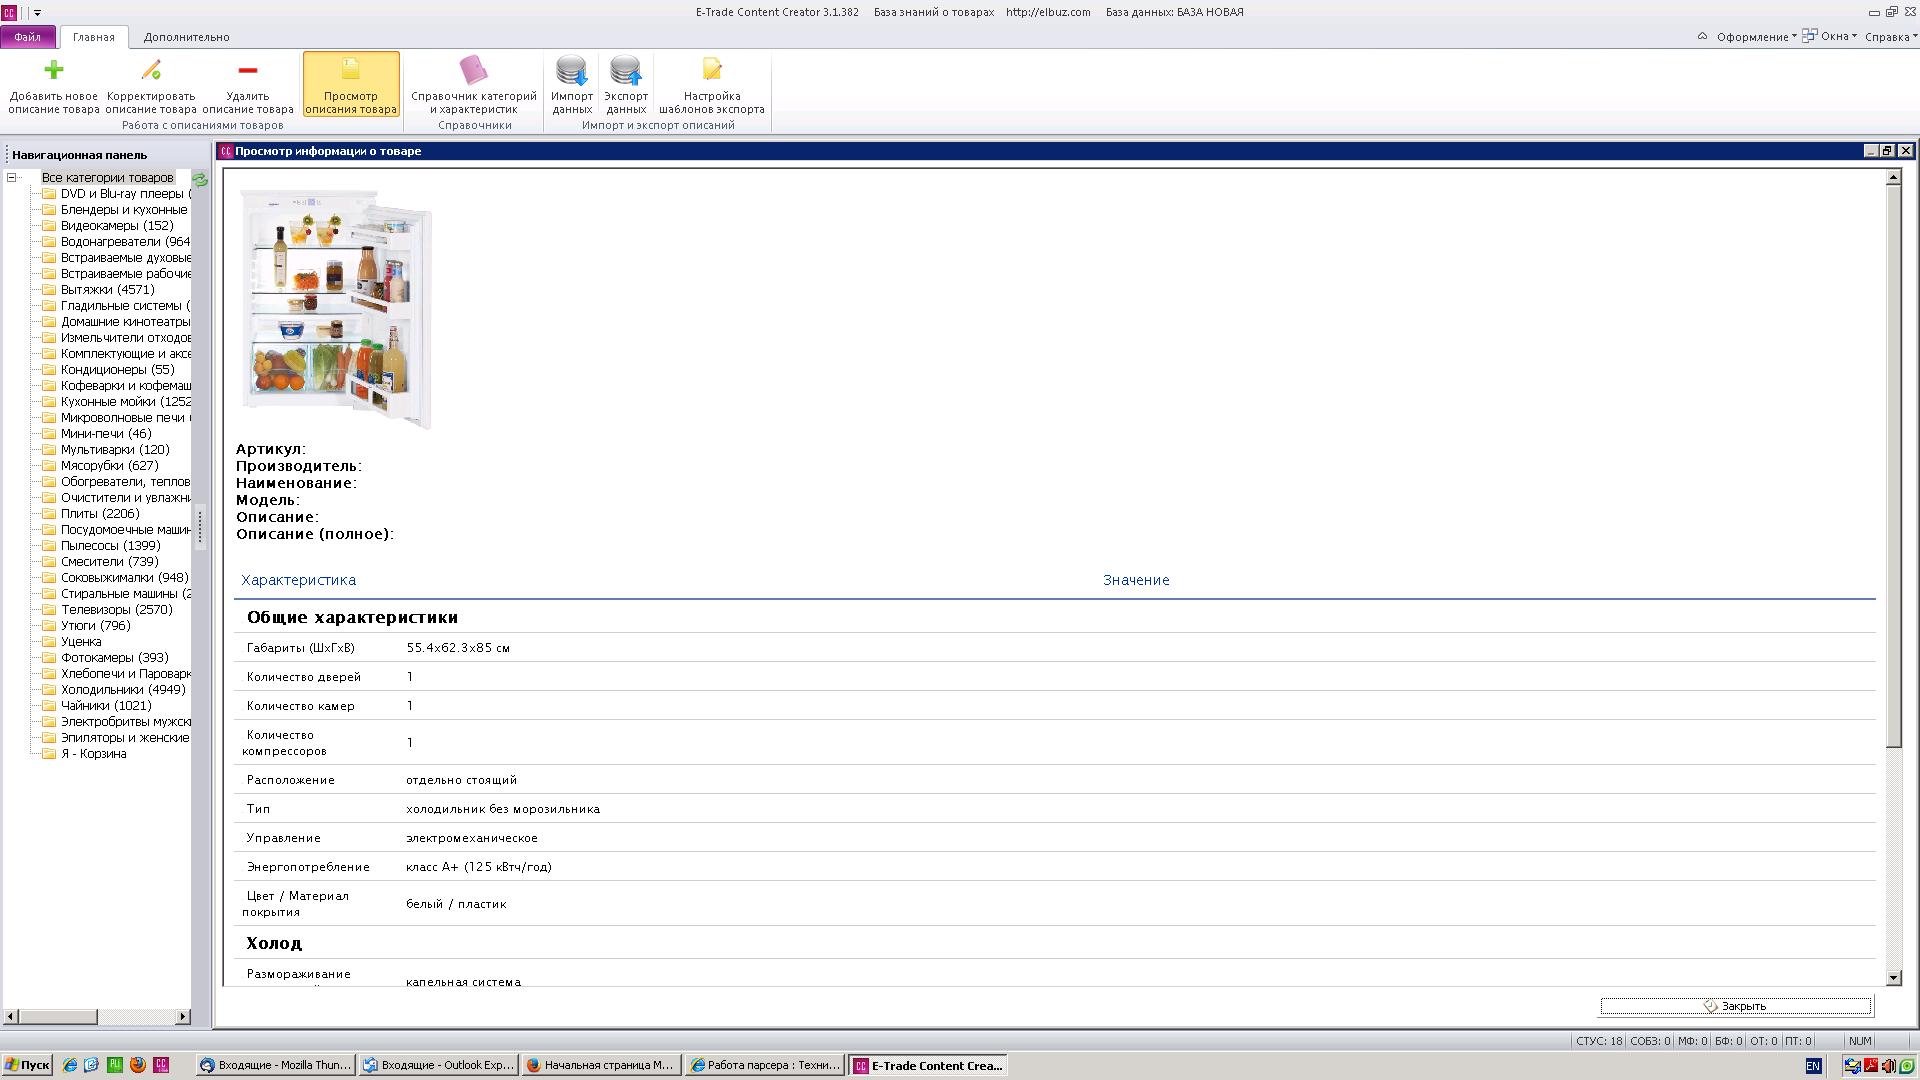
Task: Open Импорт данных
Action: point(572,85)
